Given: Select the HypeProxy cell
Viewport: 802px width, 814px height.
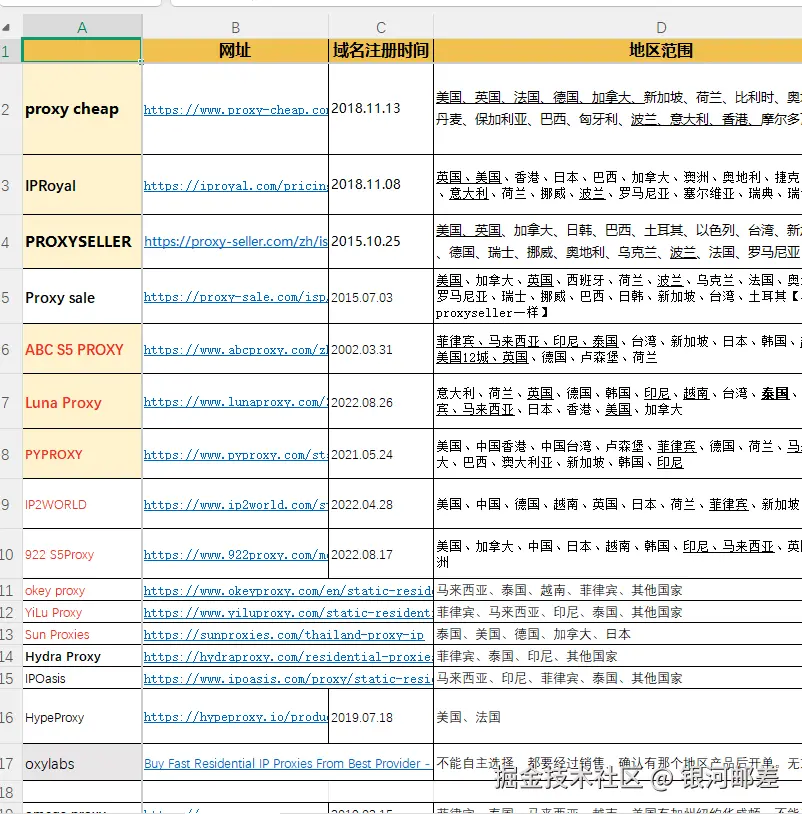Looking at the screenshot, I should coord(82,717).
